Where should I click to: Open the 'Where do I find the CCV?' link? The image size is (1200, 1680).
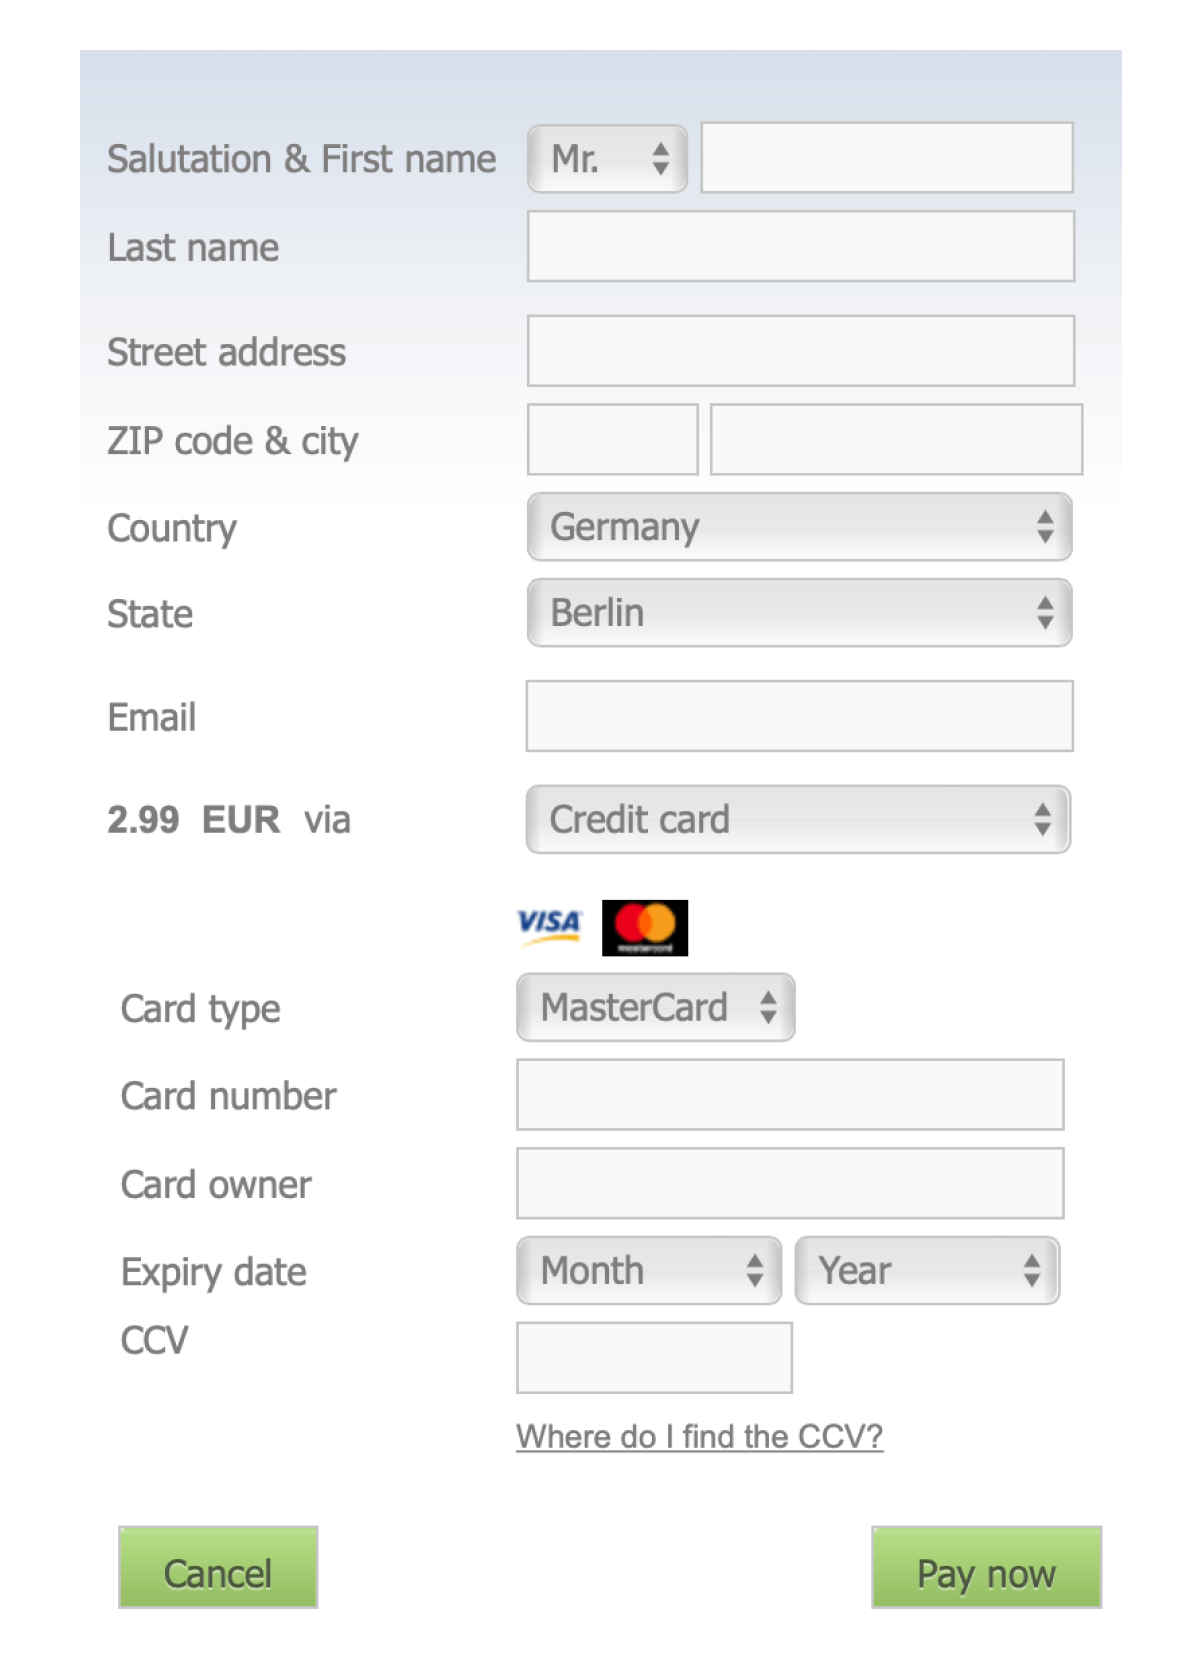coord(698,1437)
